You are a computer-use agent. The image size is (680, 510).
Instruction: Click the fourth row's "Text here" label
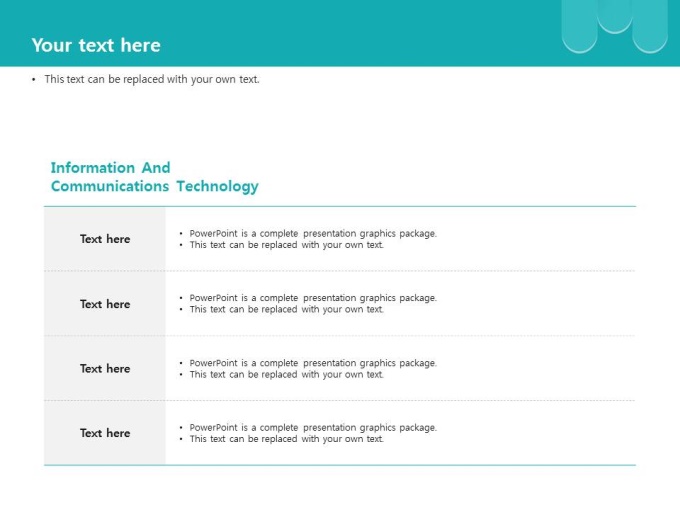tap(105, 433)
